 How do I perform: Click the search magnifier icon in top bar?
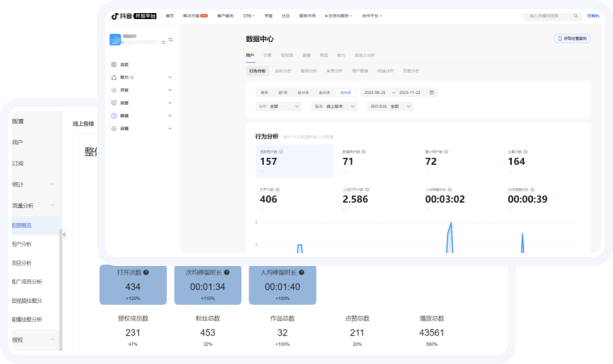(575, 16)
